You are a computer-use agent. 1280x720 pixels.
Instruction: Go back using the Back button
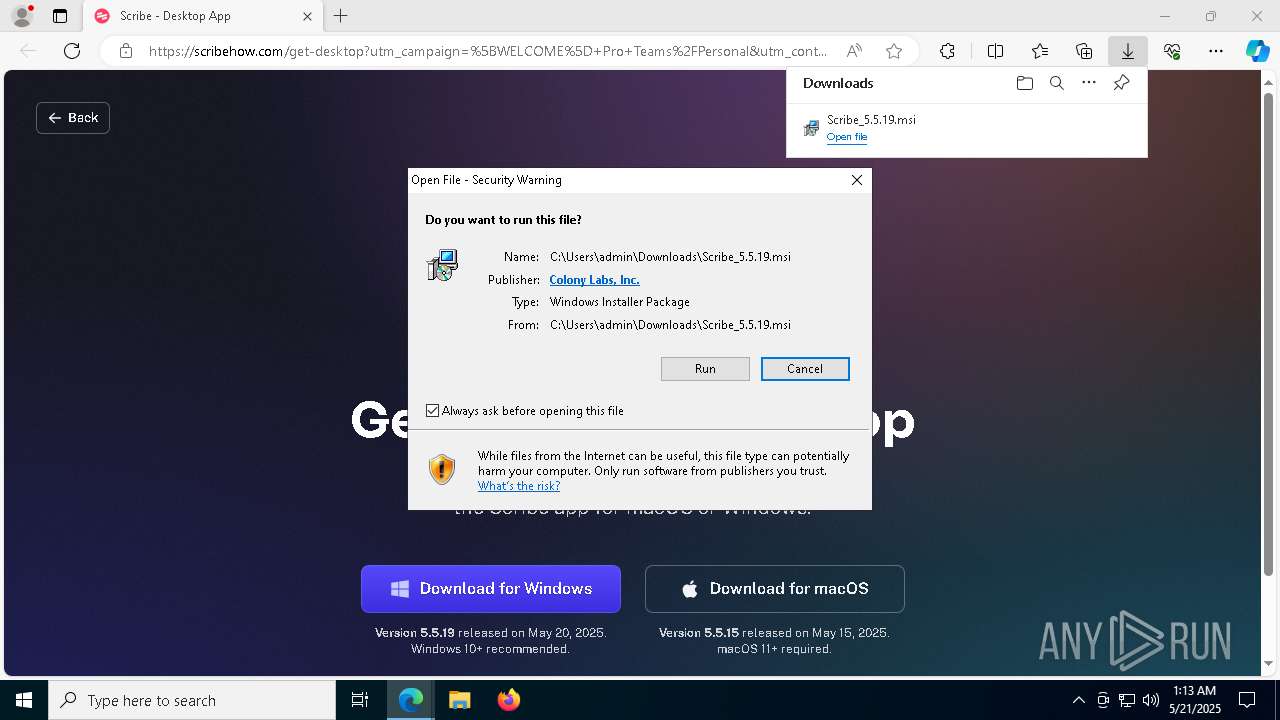pyautogui.click(x=73, y=118)
